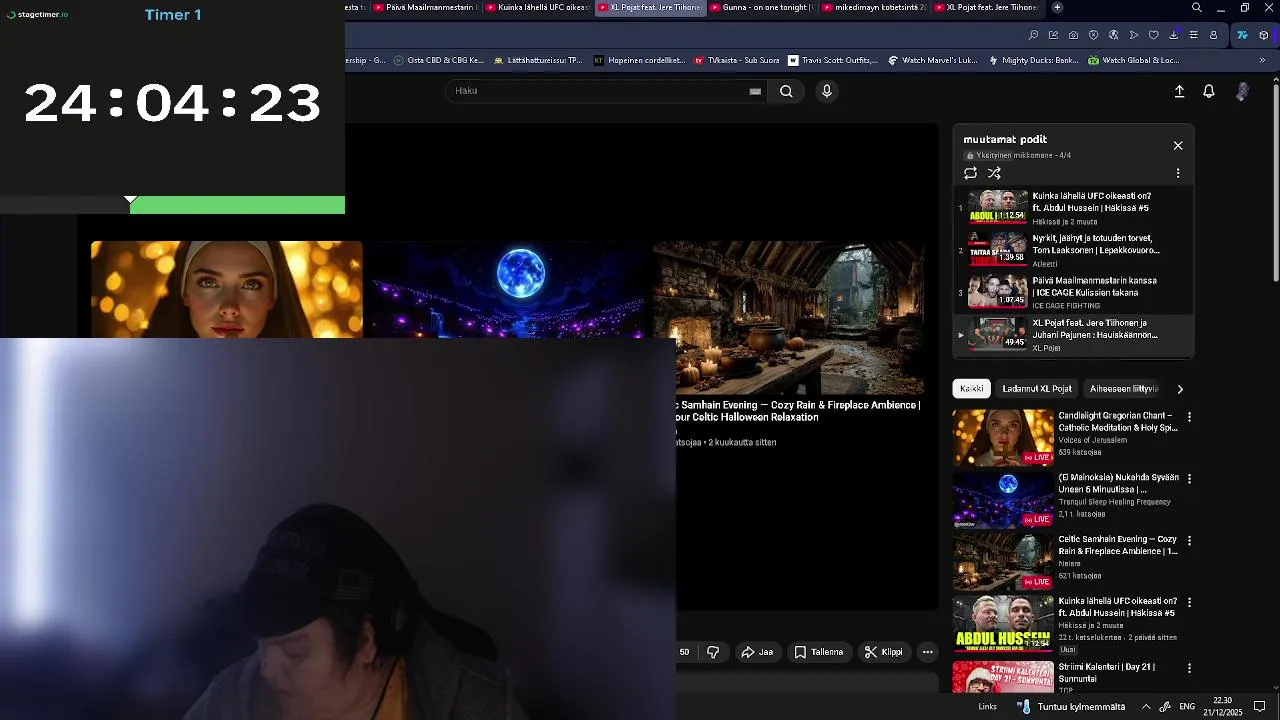The image size is (1280, 720).
Task: Open playlist options three-dot menu
Action: coord(1178,173)
